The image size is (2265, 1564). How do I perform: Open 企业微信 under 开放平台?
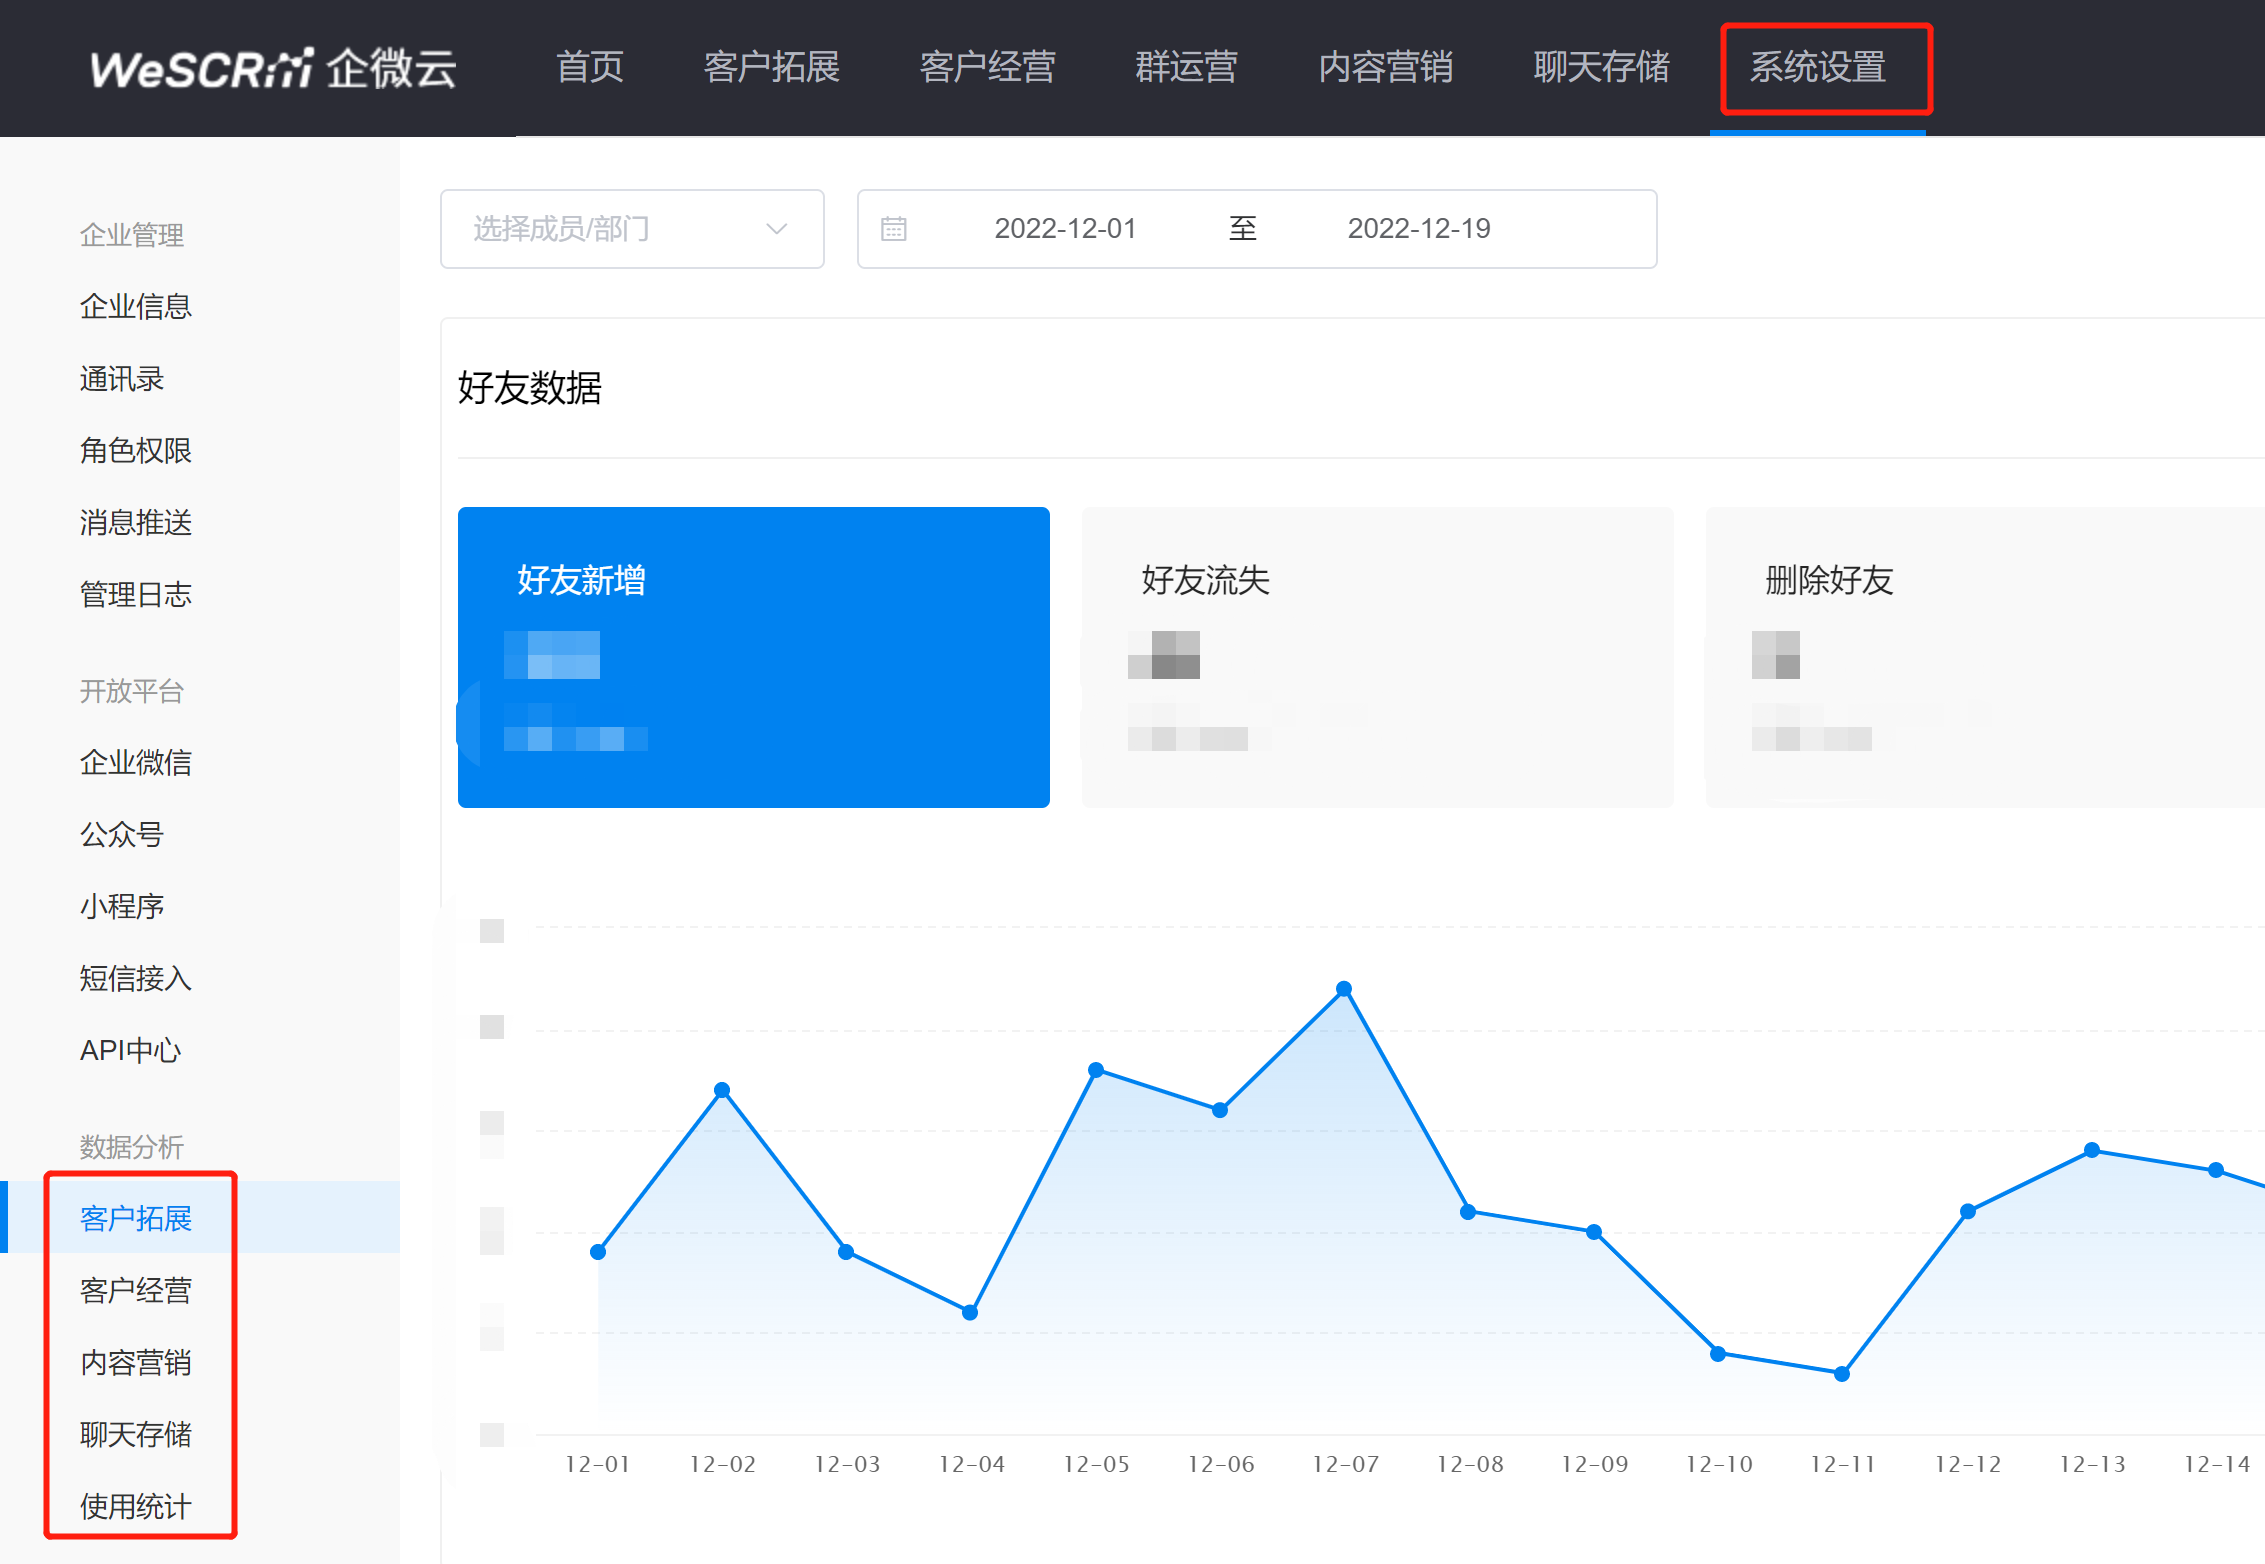pyautogui.click(x=136, y=763)
